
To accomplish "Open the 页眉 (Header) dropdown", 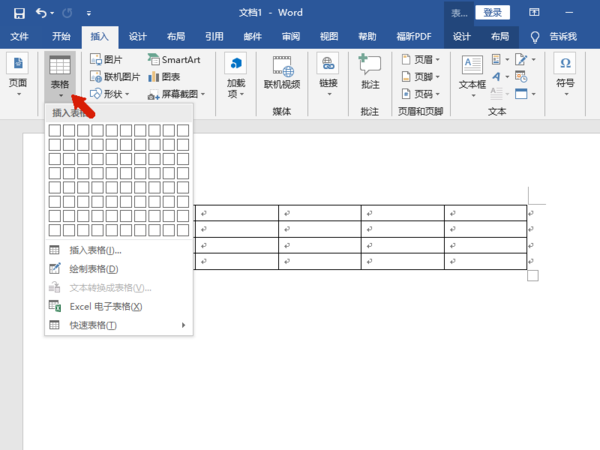I will click(421, 60).
